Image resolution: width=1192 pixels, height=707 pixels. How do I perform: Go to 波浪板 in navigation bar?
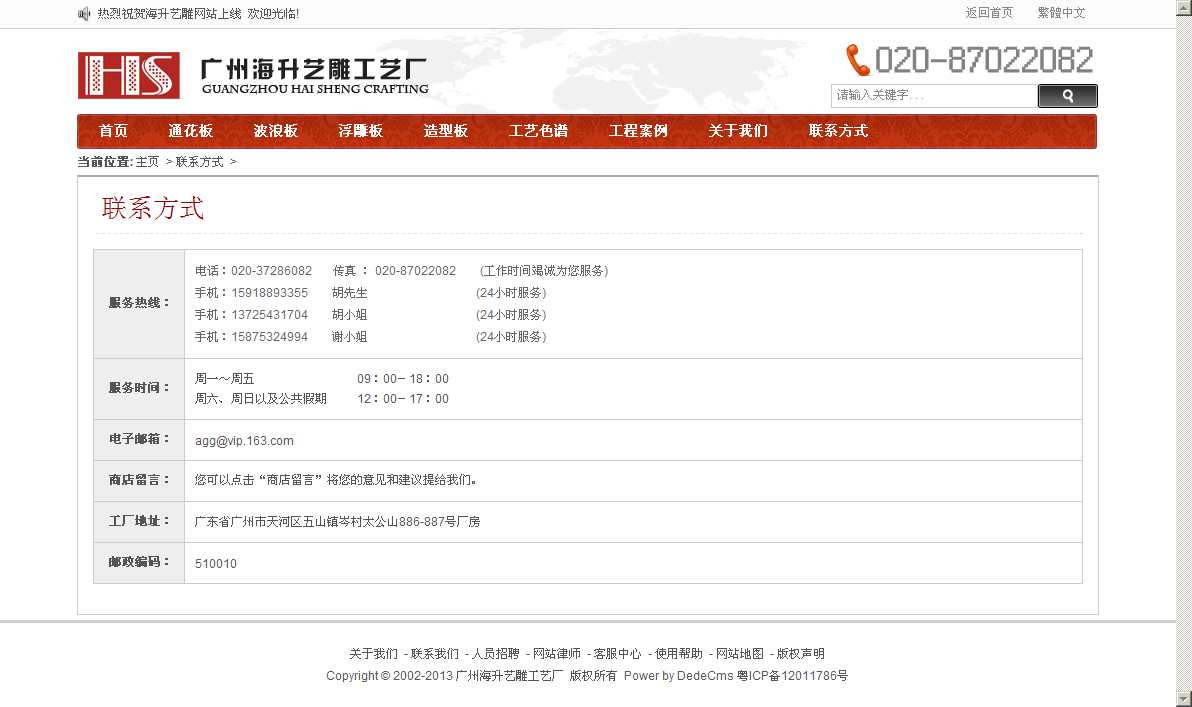pos(275,131)
